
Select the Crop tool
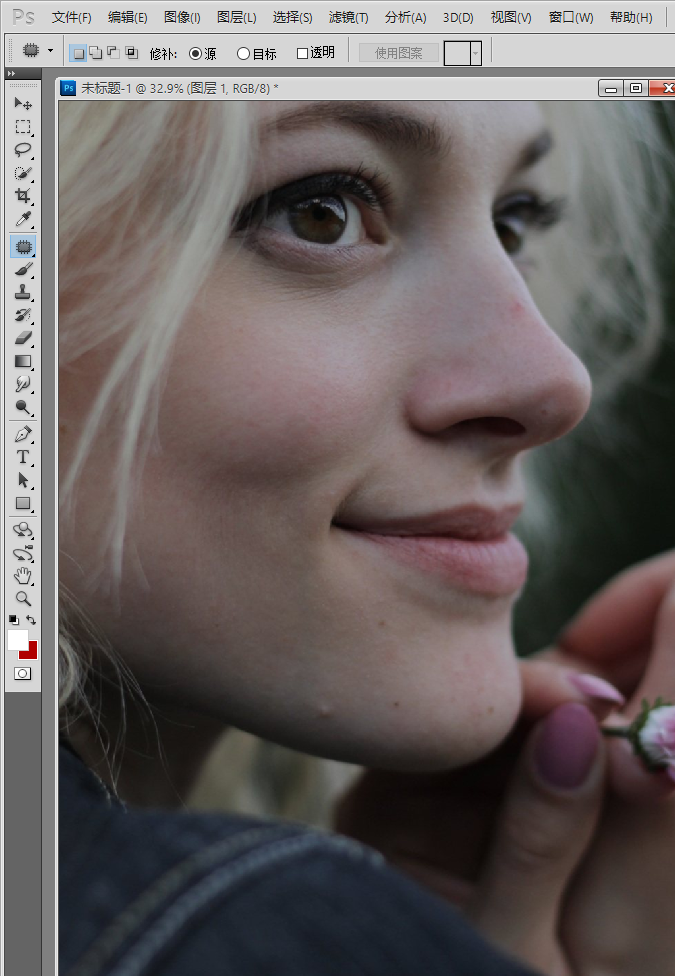23,197
